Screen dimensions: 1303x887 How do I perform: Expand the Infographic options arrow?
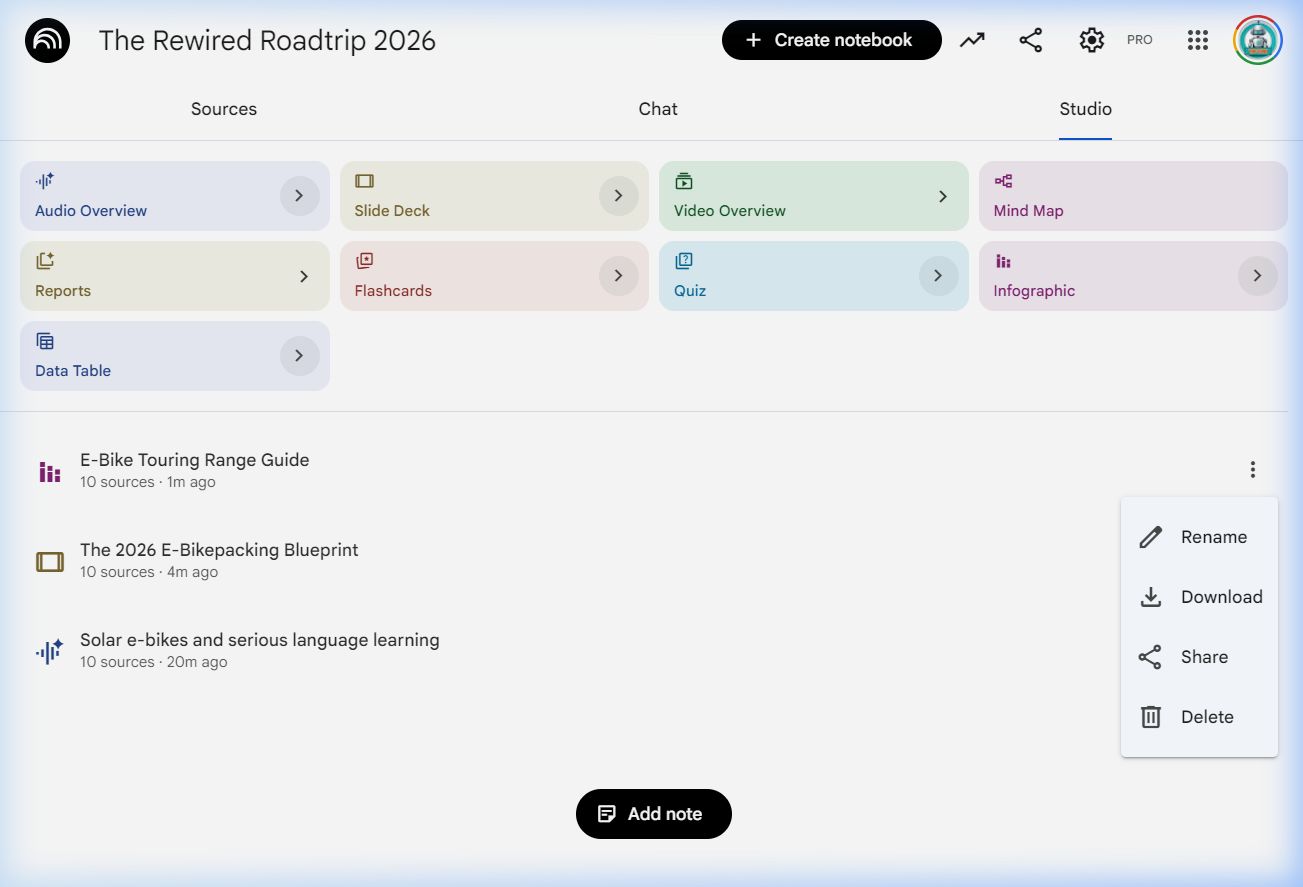pos(1257,276)
